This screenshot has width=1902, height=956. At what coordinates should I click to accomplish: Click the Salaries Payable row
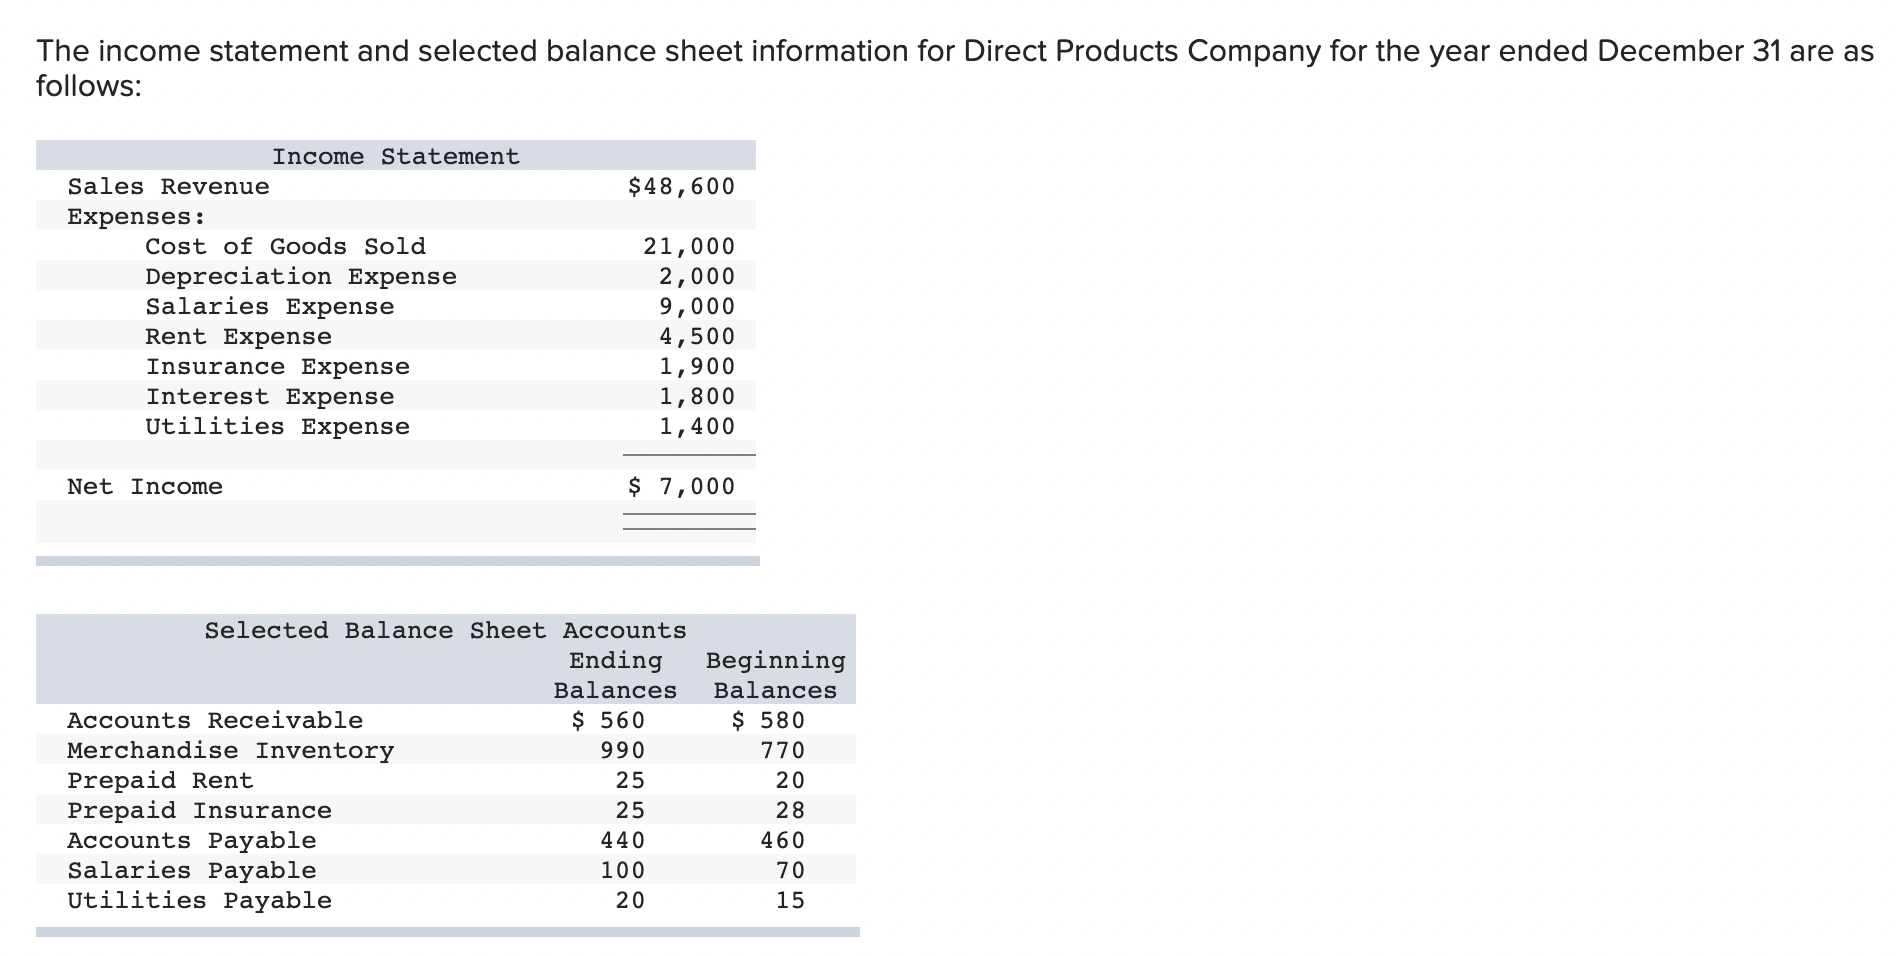point(190,869)
